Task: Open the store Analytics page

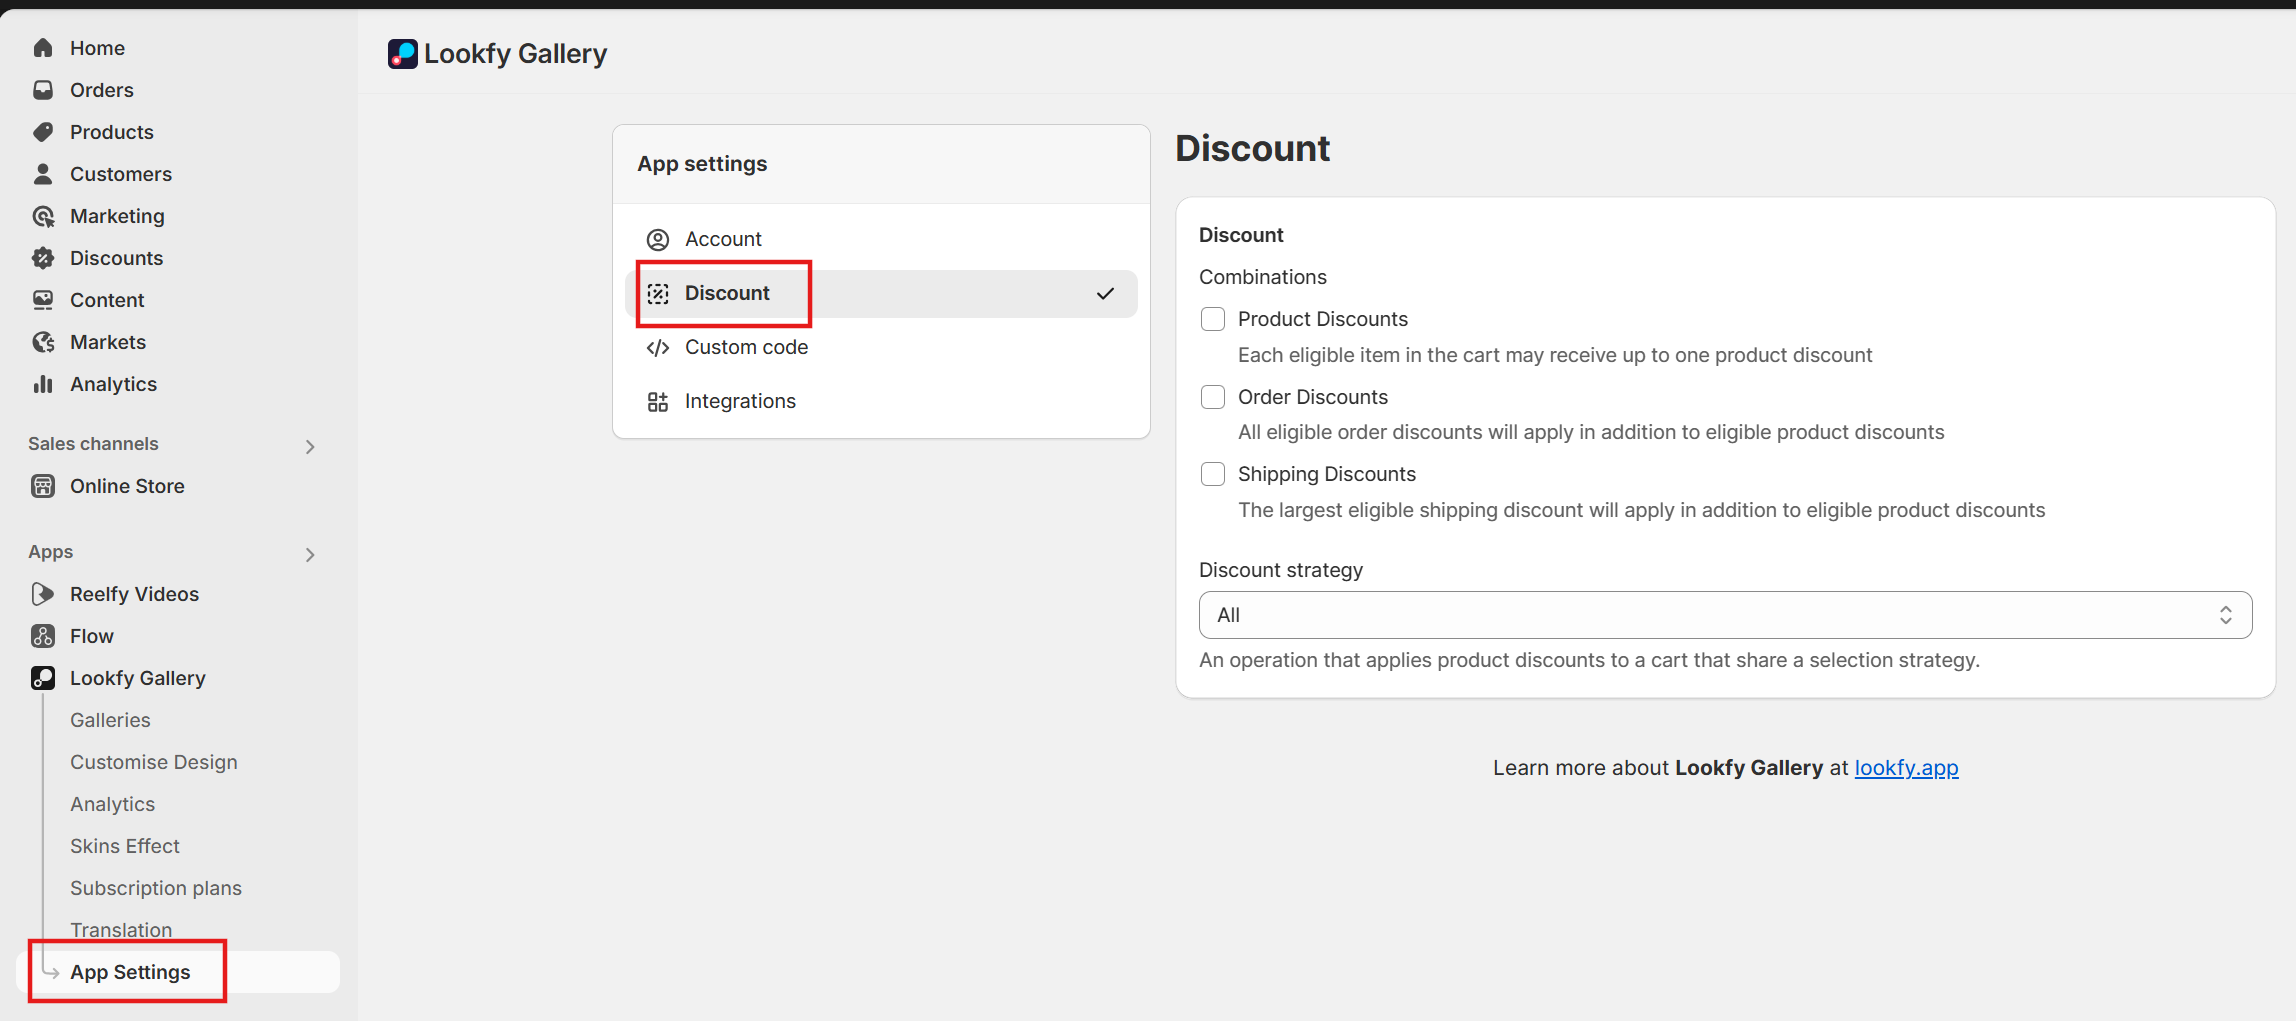Action: (x=113, y=384)
